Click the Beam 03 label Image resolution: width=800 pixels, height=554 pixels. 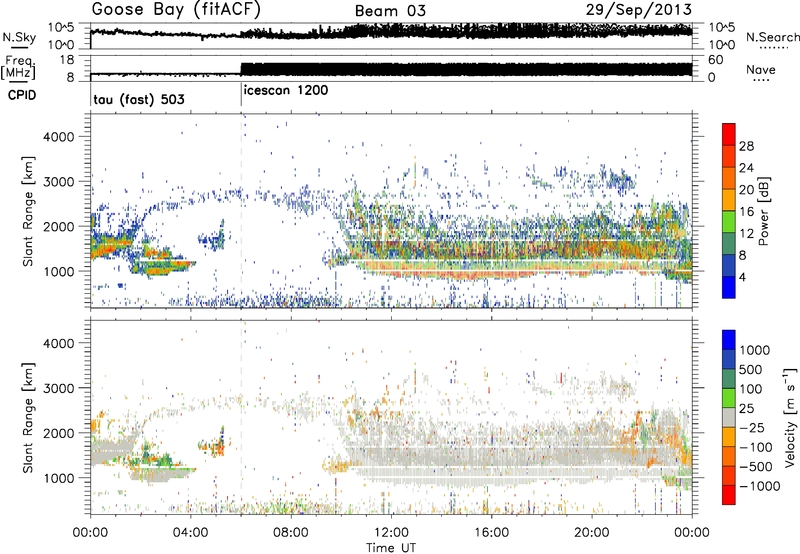(x=390, y=11)
